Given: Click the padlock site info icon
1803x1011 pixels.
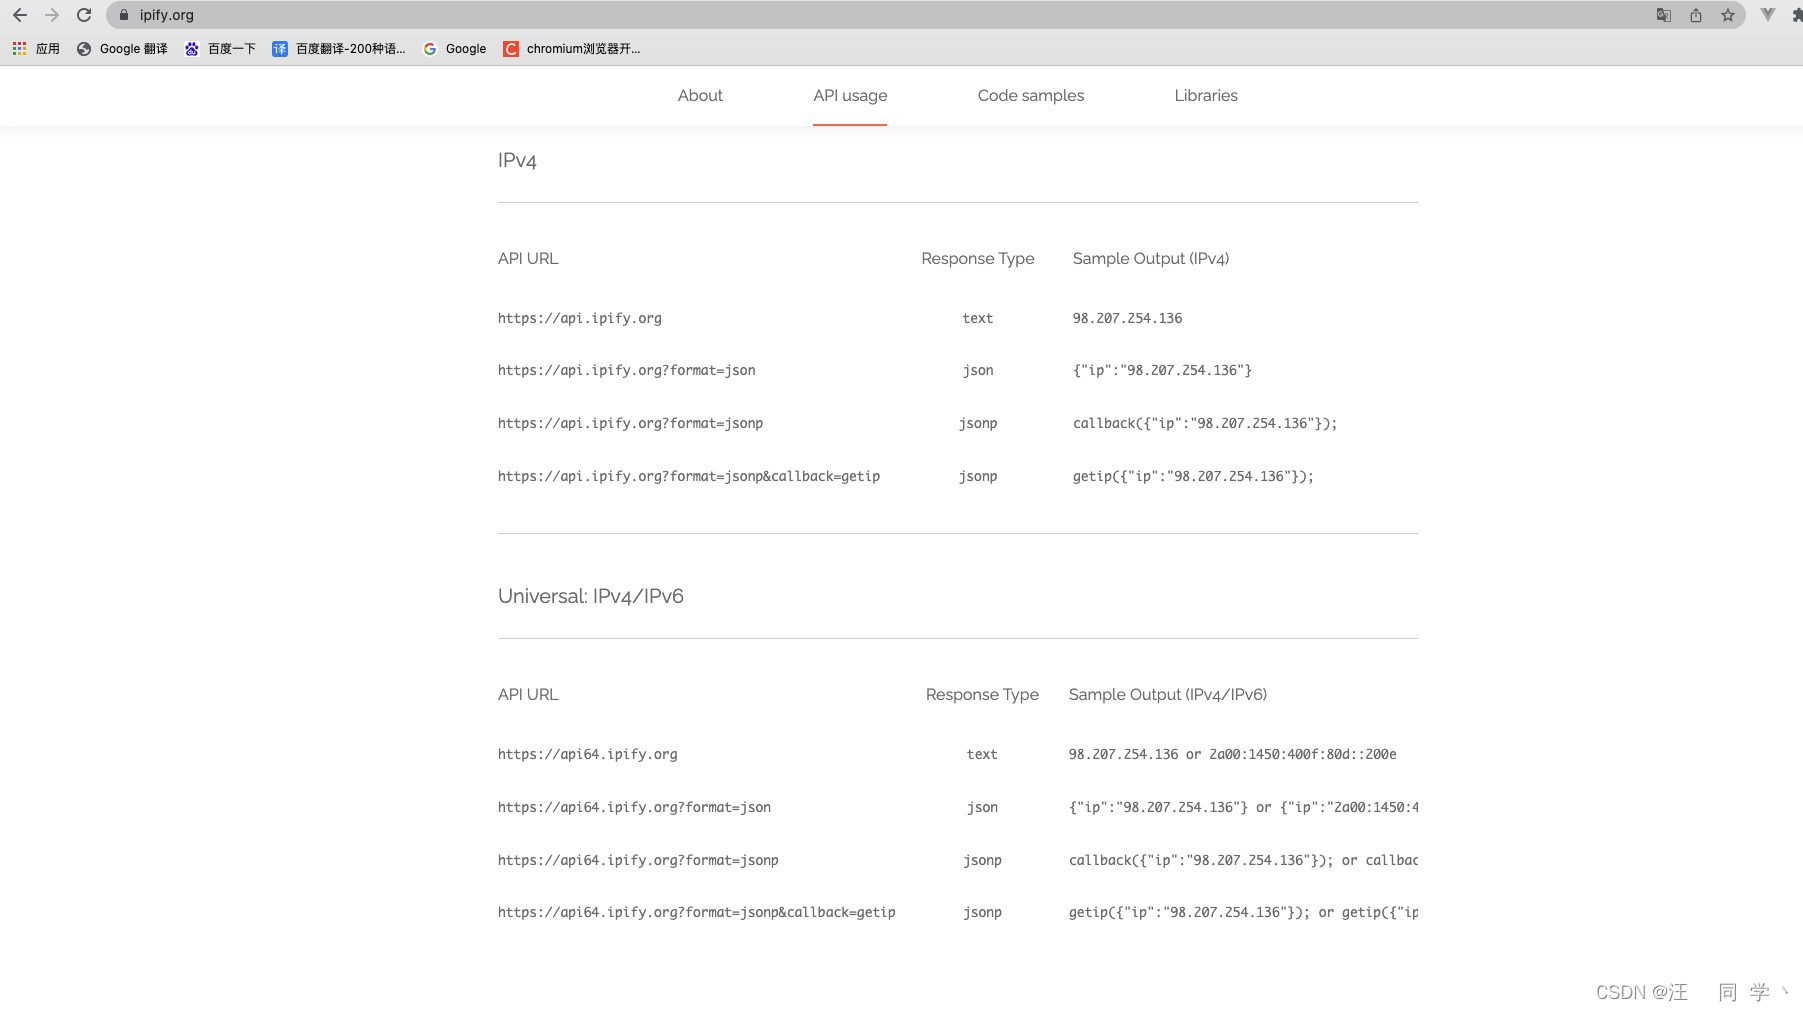Looking at the screenshot, I should tap(124, 15).
